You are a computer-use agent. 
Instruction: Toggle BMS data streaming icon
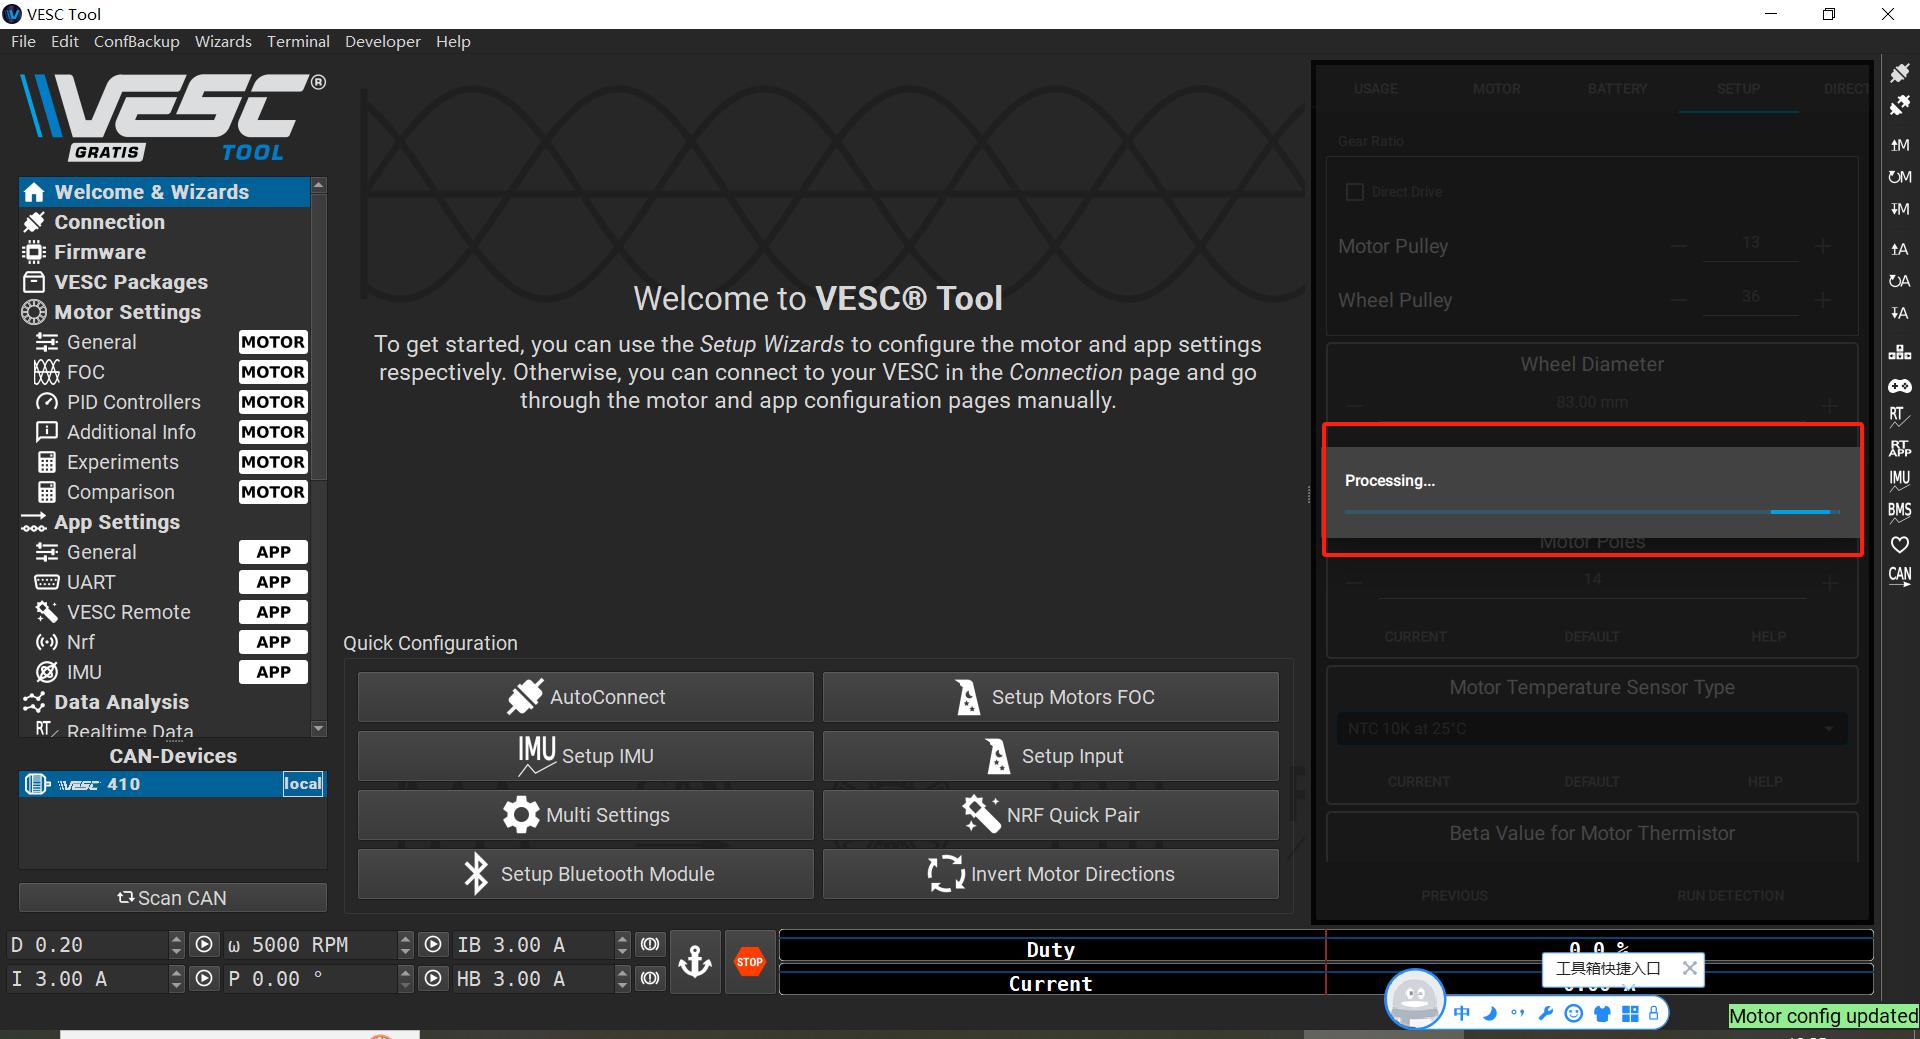tap(1899, 512)
